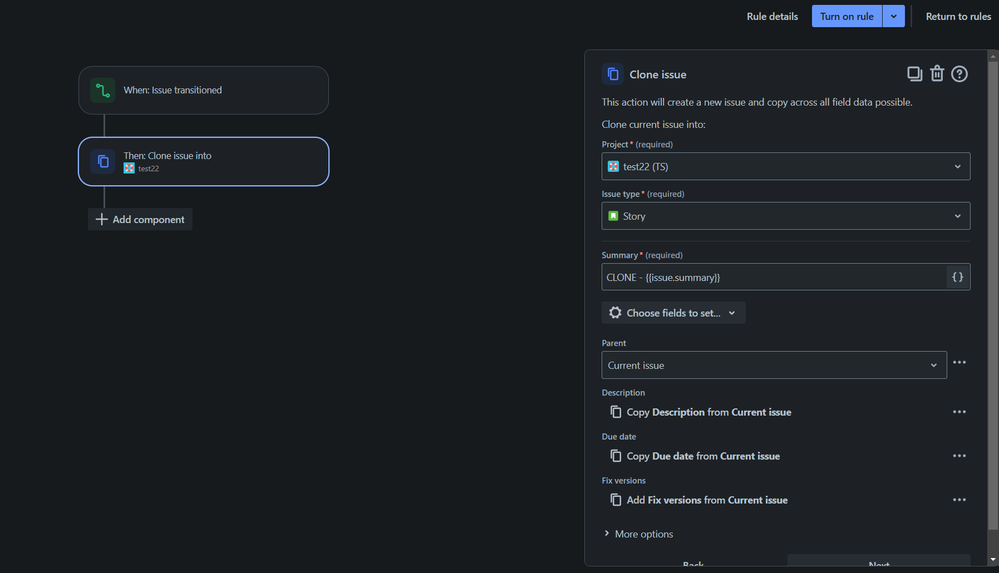Click the plus icon in Add component
The width and height of the screenshot is (999, 573).
pos(101,219)
